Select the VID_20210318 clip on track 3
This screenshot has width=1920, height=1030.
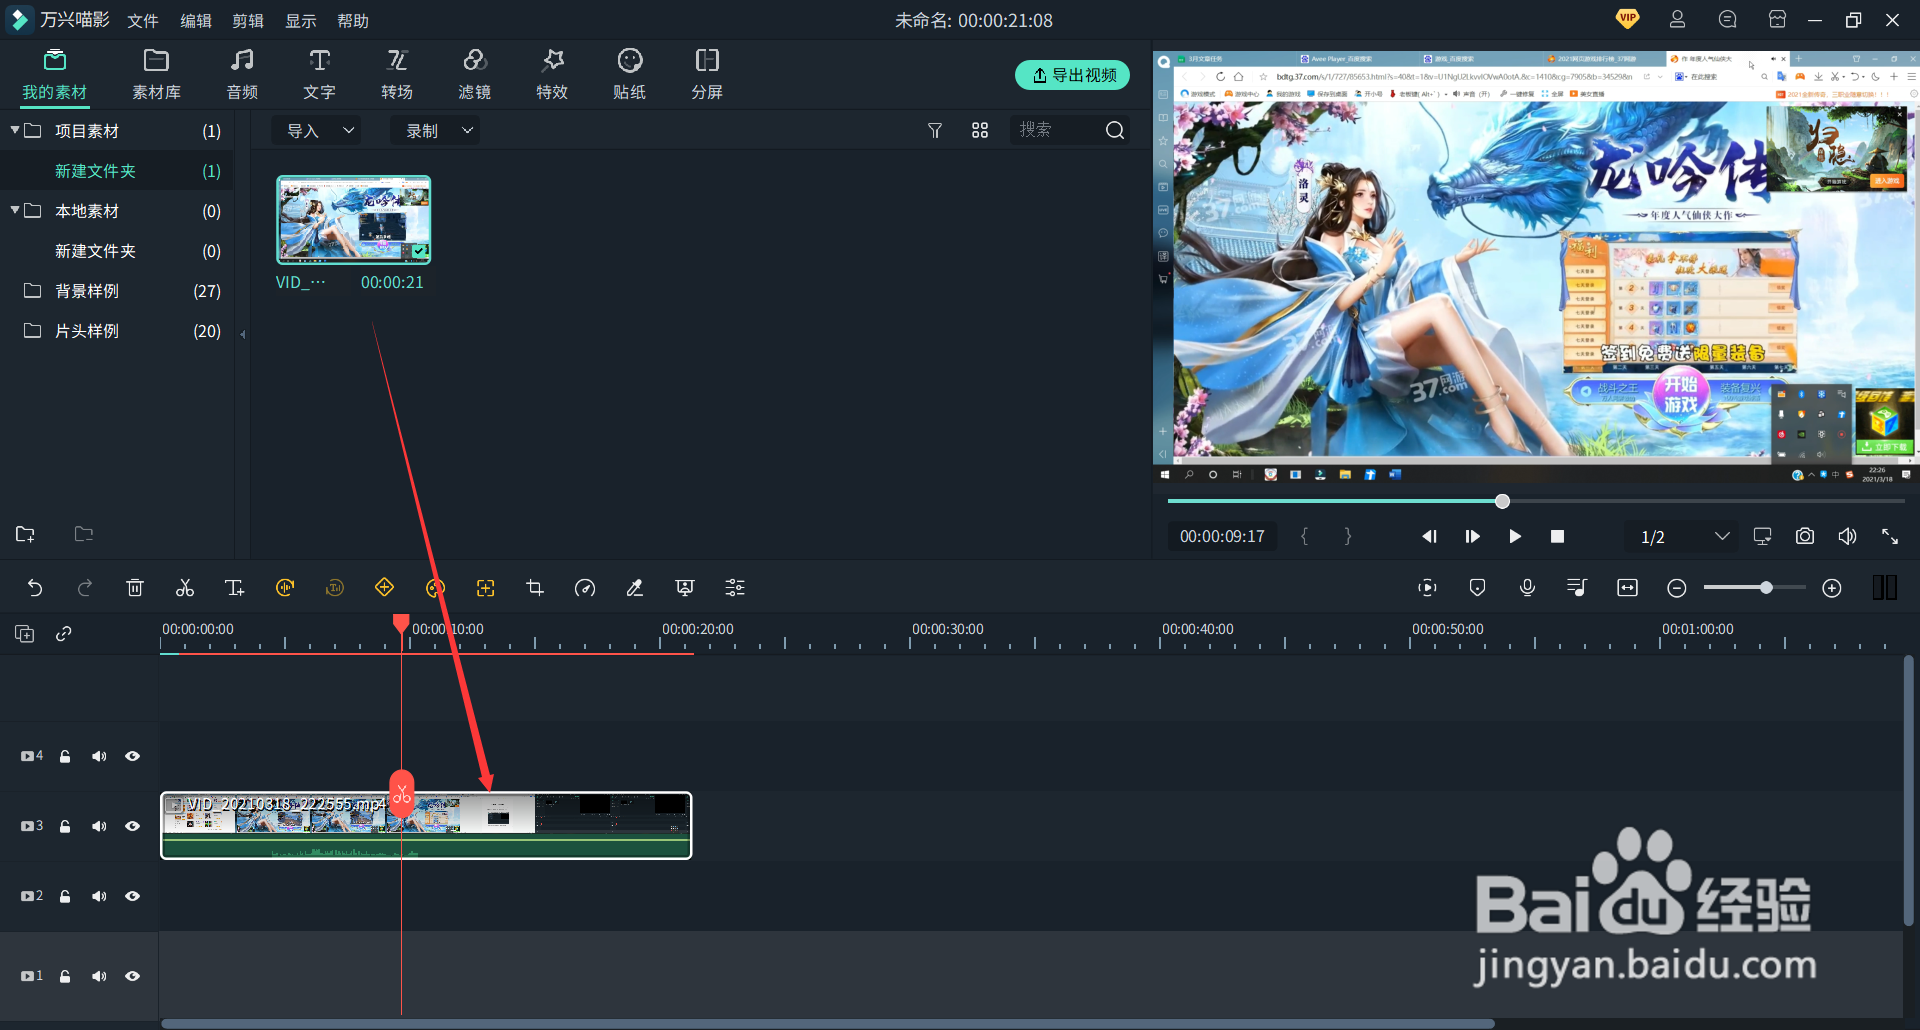(426, 825)
